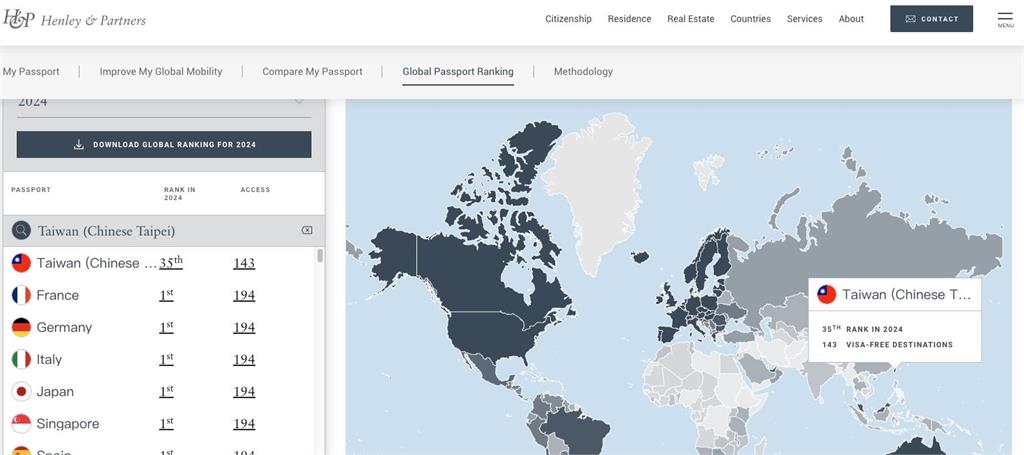Select the France row name
Image resolution: width=1024 pixels, height=455 pixels.
pyautogui.click(x=57, y=295)
